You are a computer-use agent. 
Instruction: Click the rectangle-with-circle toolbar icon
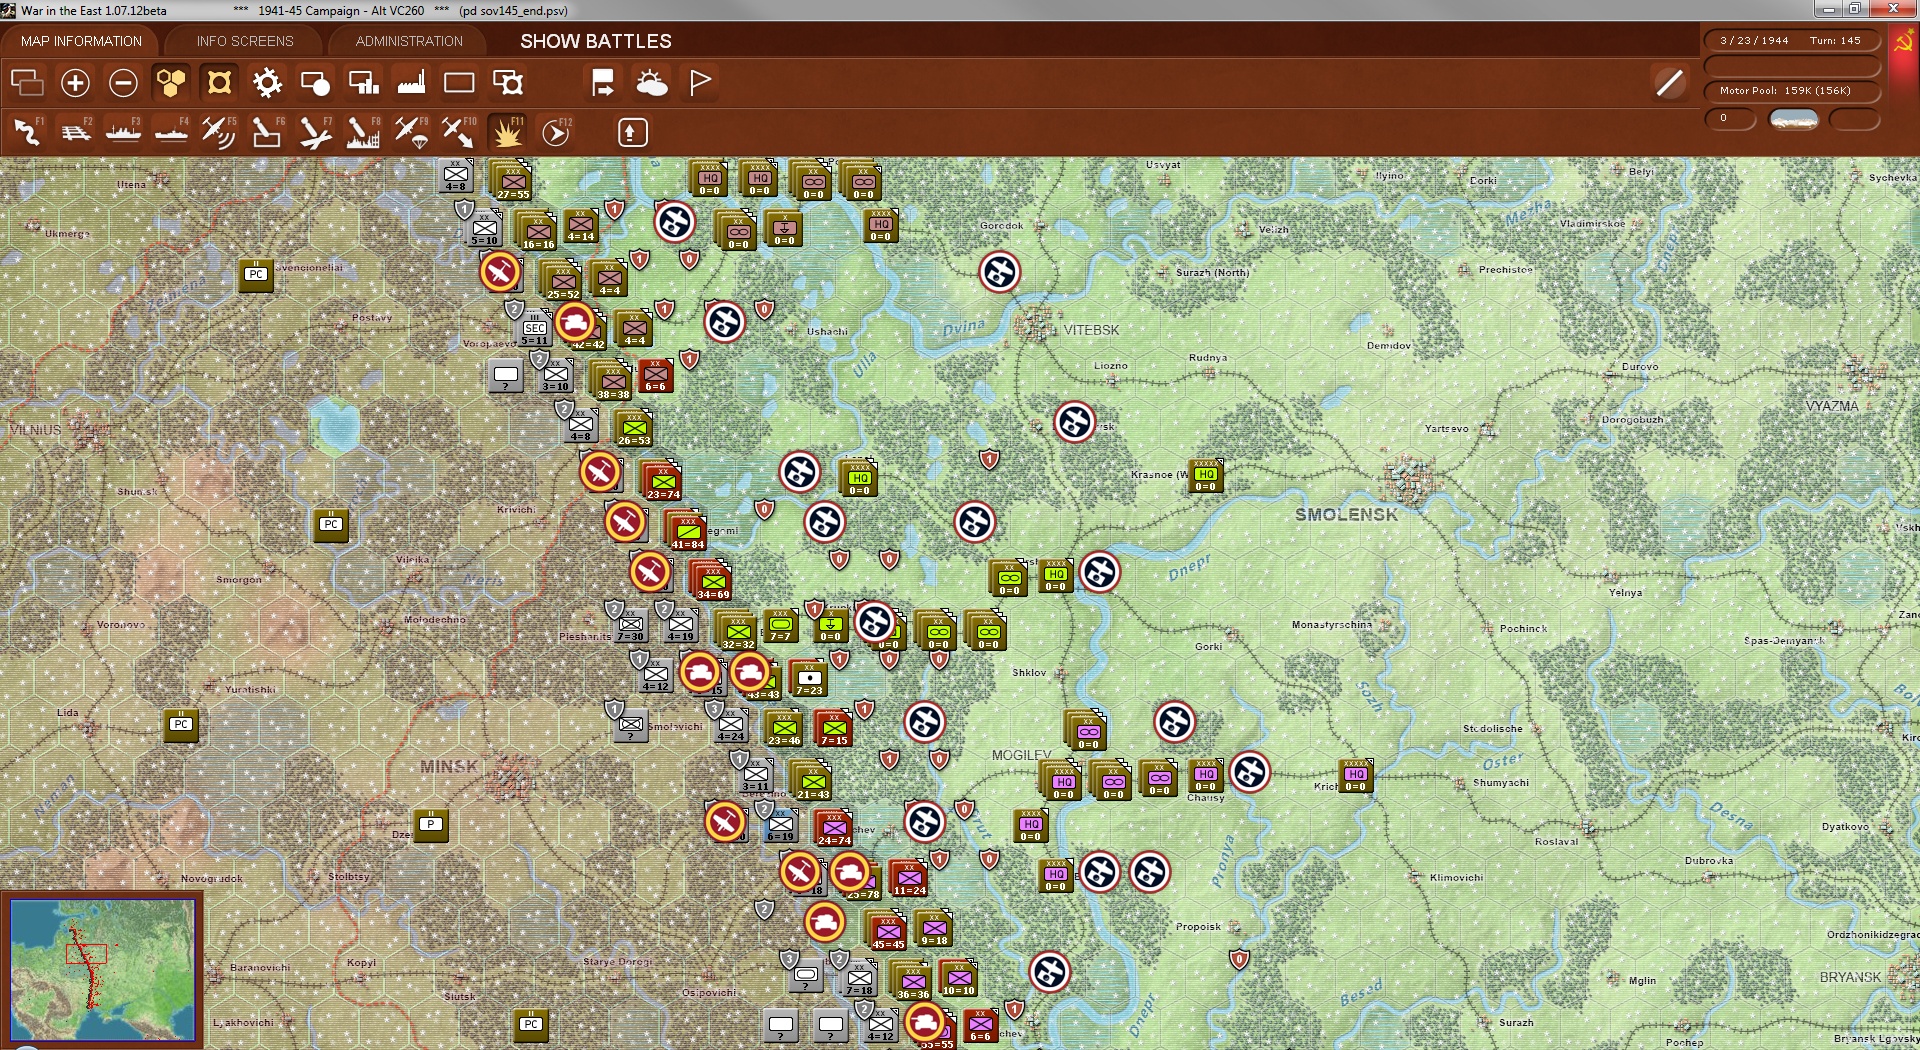tap(315, 82)
